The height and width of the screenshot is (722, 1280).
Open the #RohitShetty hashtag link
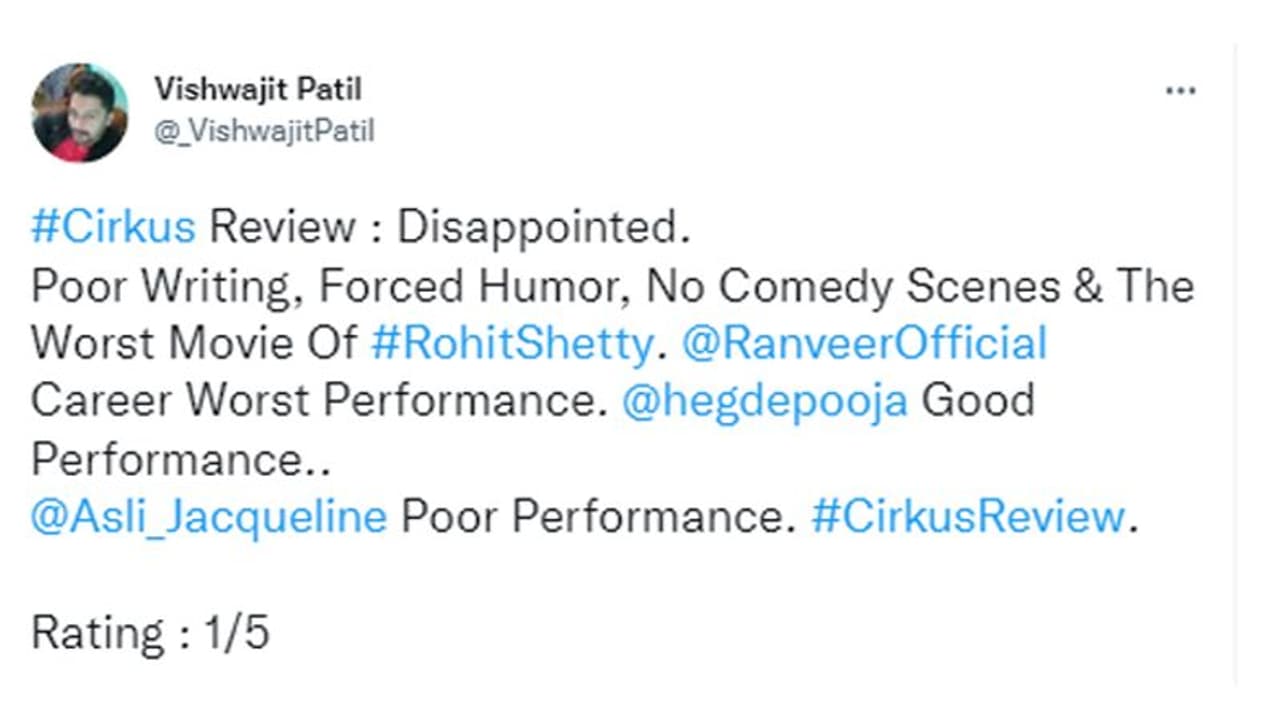(x=512, y=344)
